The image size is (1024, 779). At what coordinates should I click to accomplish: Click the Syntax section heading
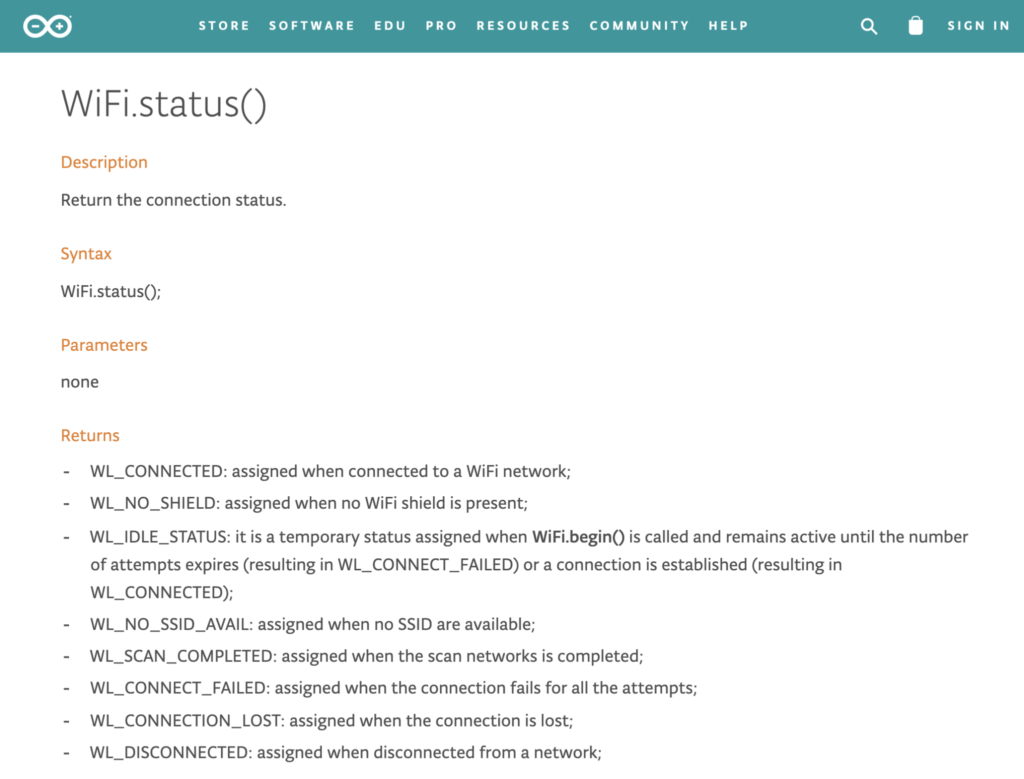pos(86,254)
